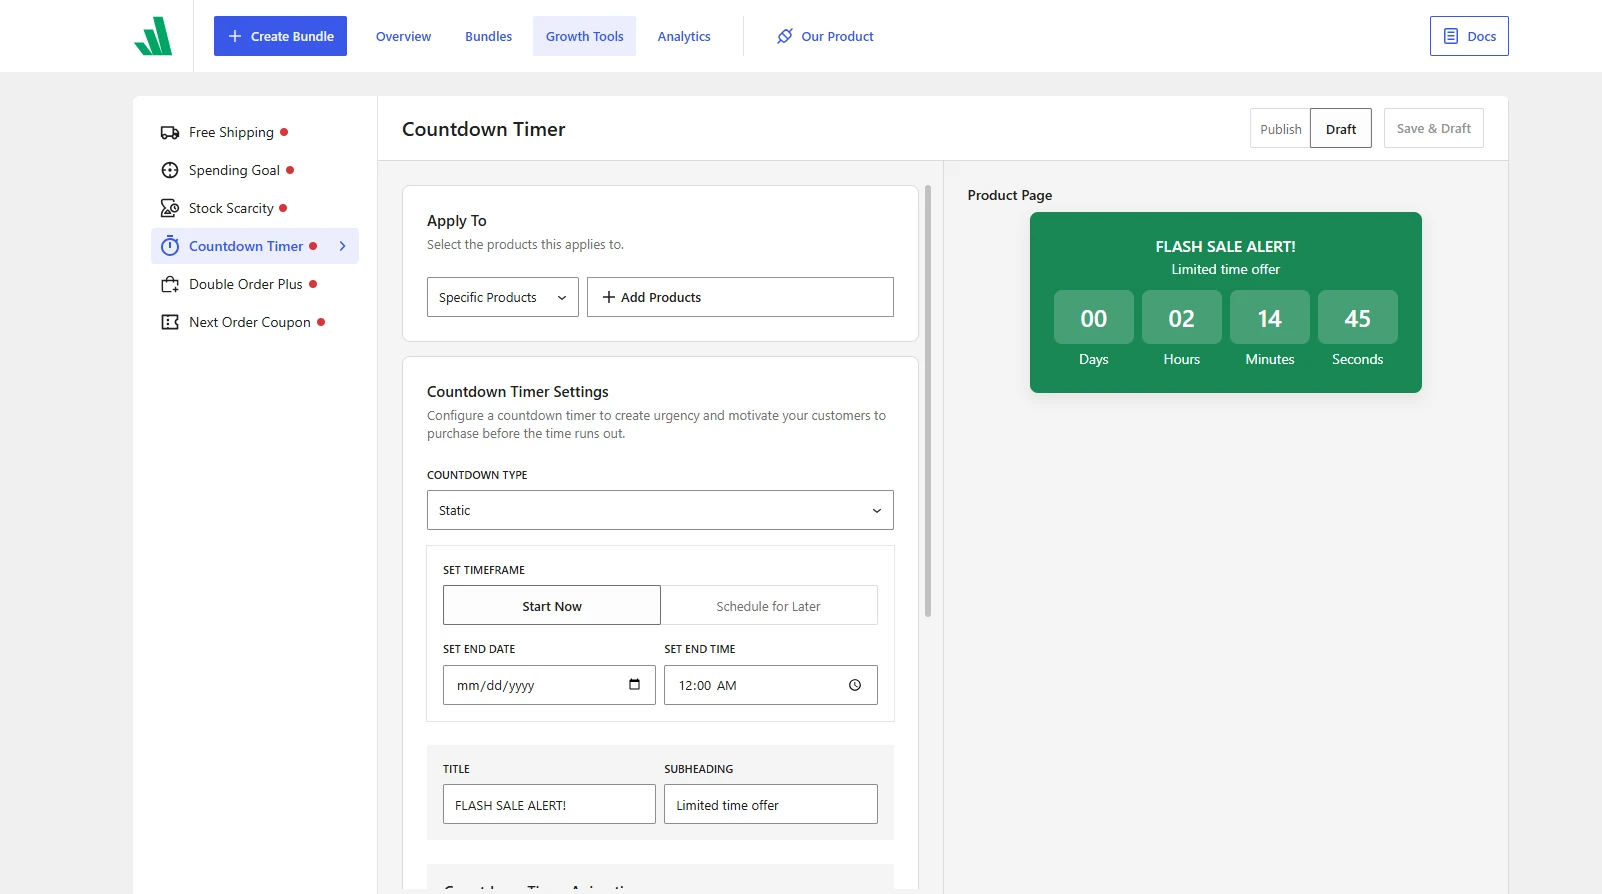Set status toggle to Draft
The height and width of the screenshot is (894, 1602).
(x=1341, y=128)
